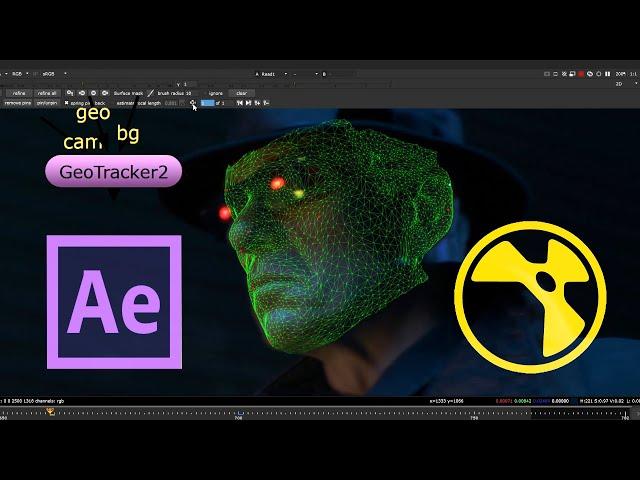Click the ignore mask option

point(216,93)
